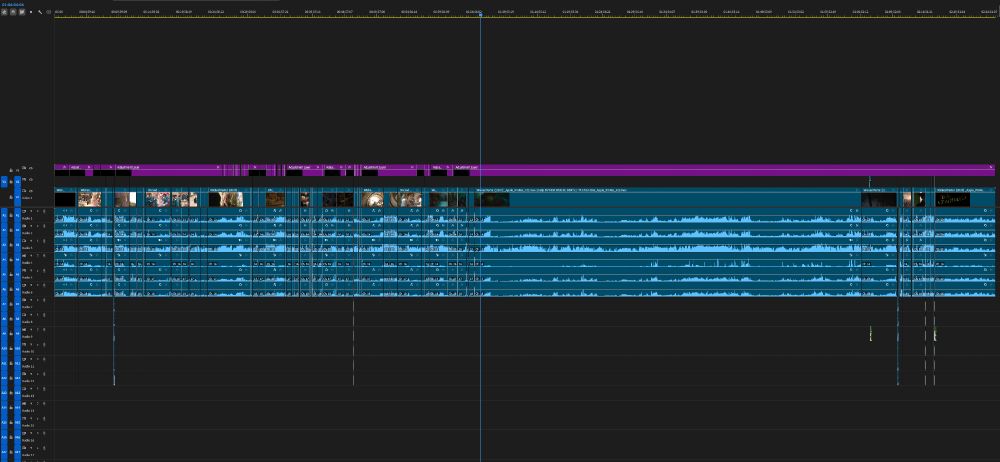Enable voice-over record on Audio 8
1000x462 pixels.
click(44, 315)
